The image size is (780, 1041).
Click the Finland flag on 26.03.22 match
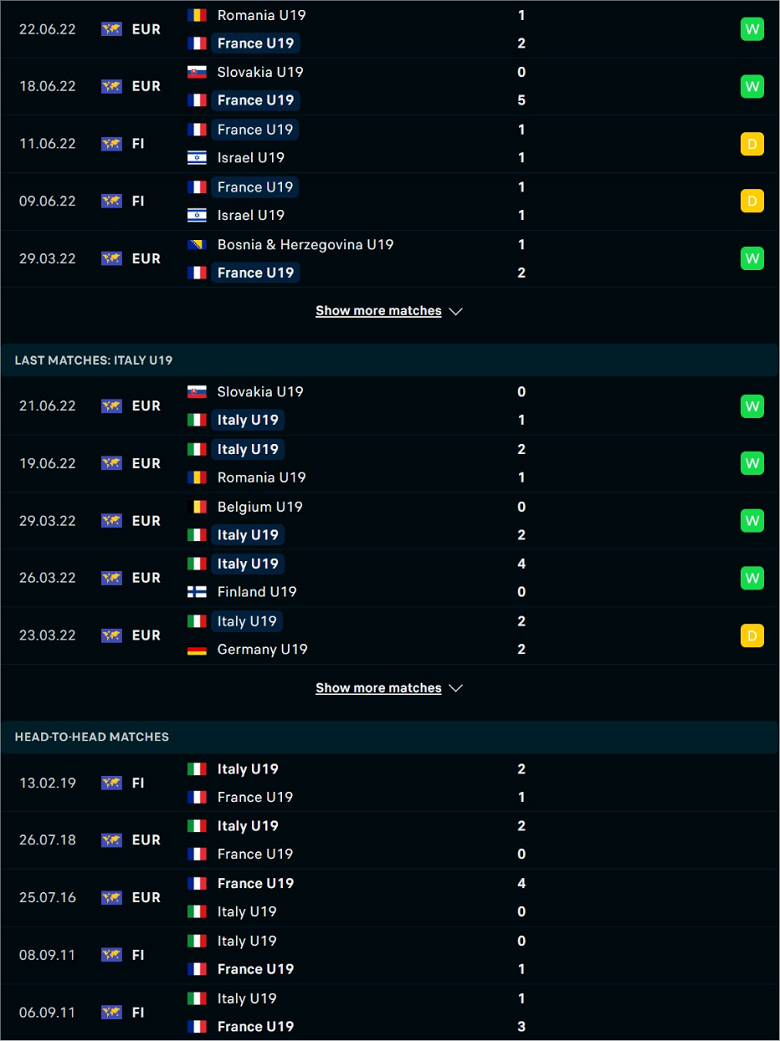coord(197,592)
